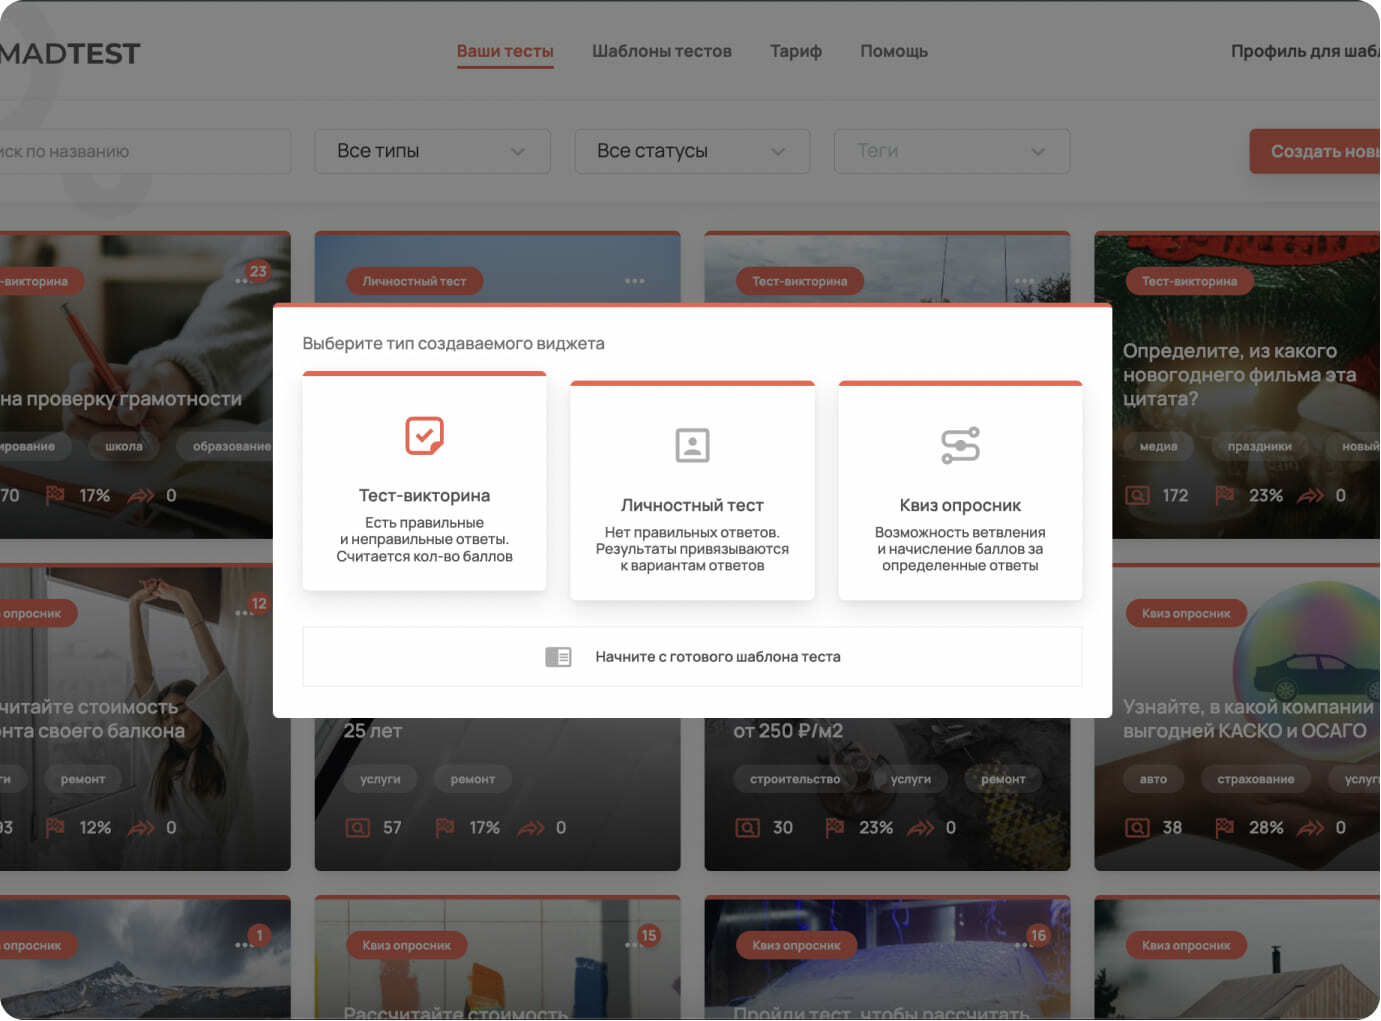Click tag страхование on КАСКО card
The width and height of the screenshot is (1381, 1021).
point(1255,779)
